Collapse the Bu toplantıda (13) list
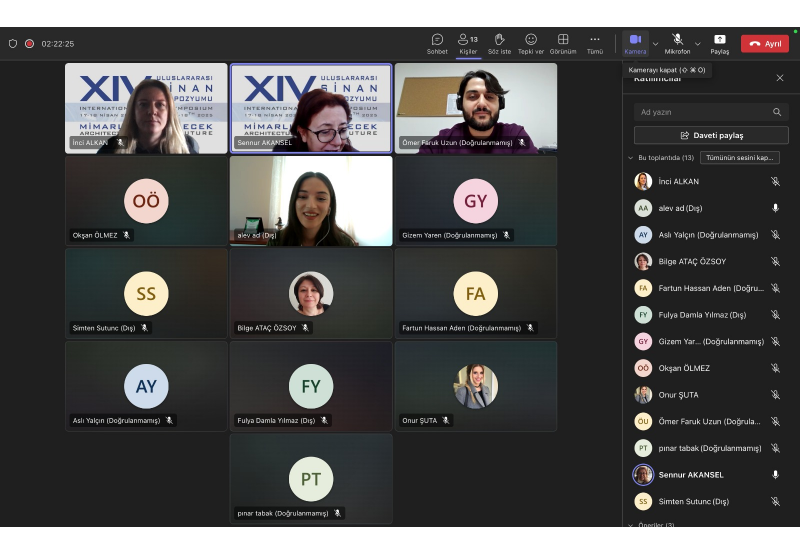The image size is (800, 554). (x=631, y=158)
